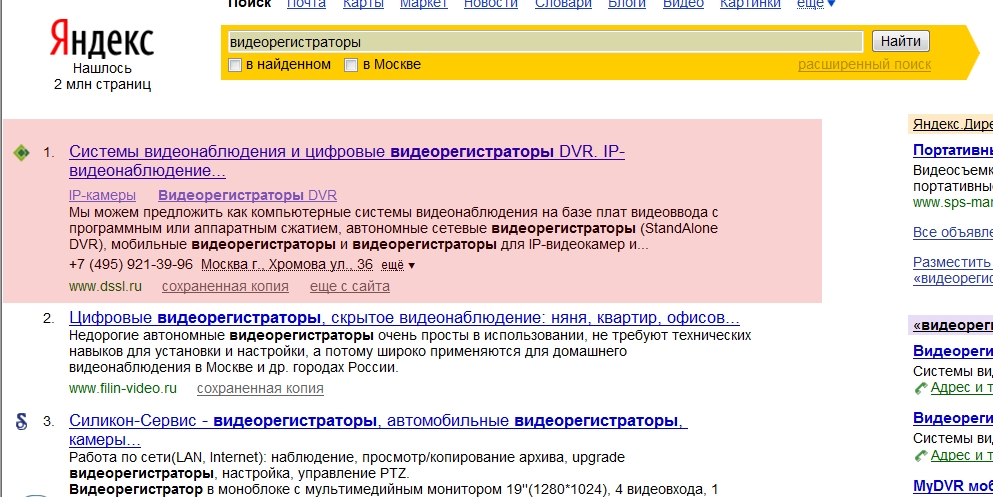This screenshot has width=993, height=497.
Task: Open result 2 'Цифровые видеорегистраторы, скрытое видеонаблюдение' title
Action: tap(404, 317)
